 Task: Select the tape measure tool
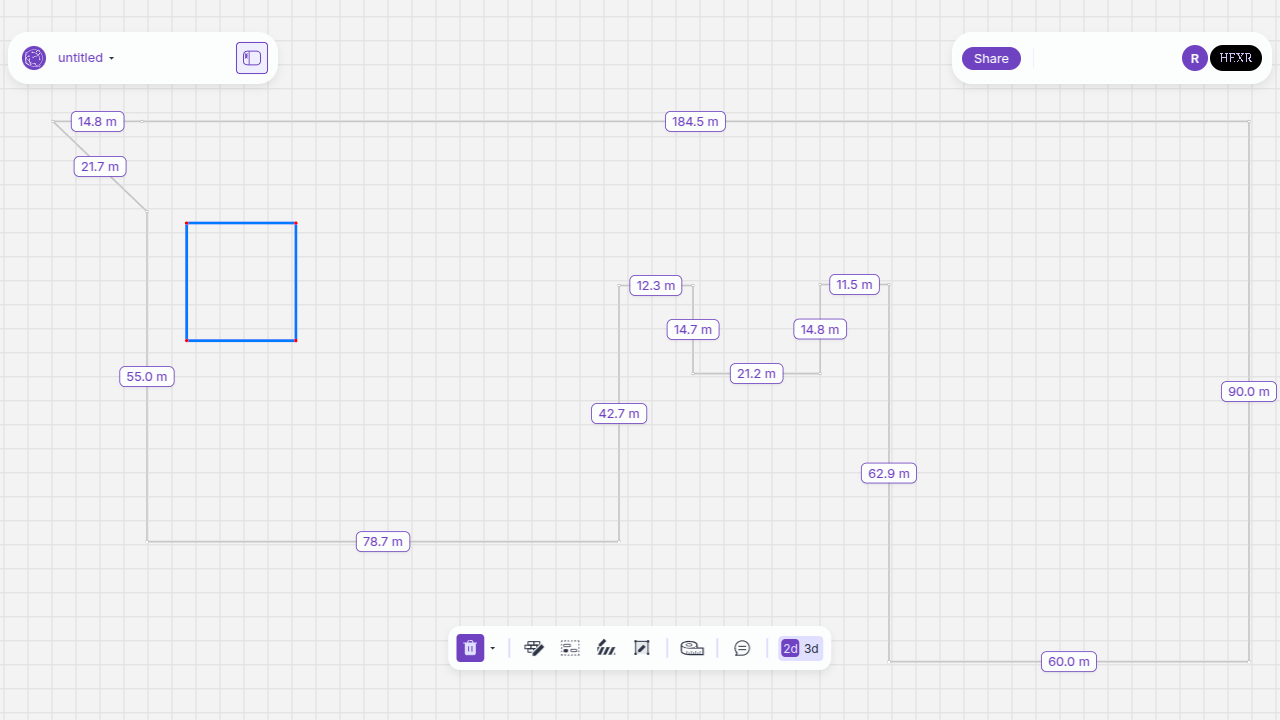tap(692, 648)
